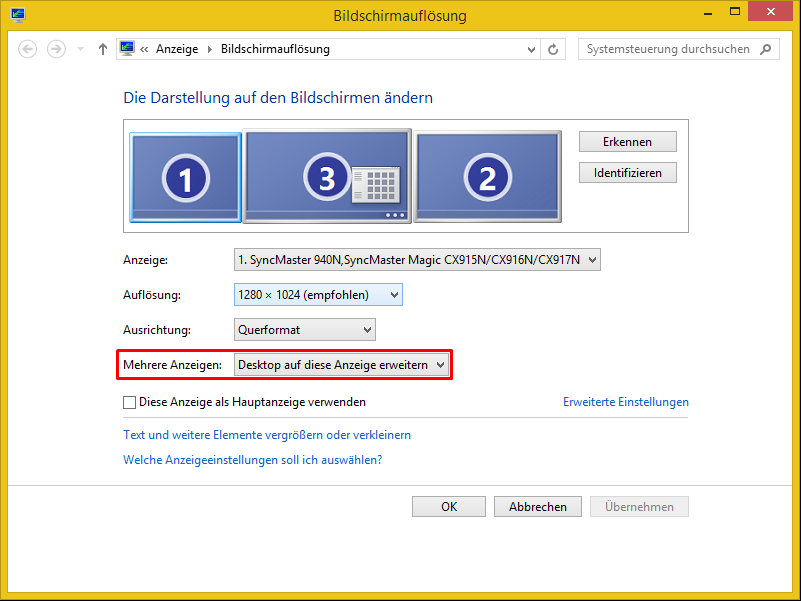801x601 pixels.
Task: Click the back navigation arrow
Action: pyautogui.click(x=28, y=48)
